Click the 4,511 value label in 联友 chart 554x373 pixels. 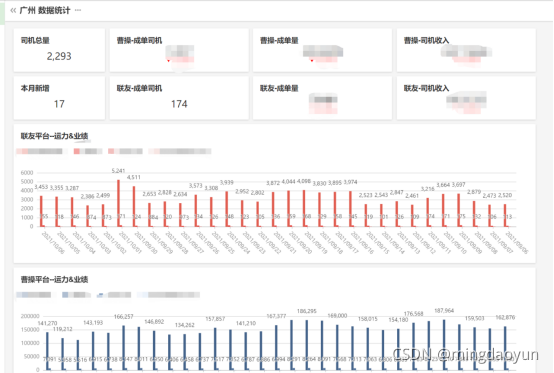[134, 177]
